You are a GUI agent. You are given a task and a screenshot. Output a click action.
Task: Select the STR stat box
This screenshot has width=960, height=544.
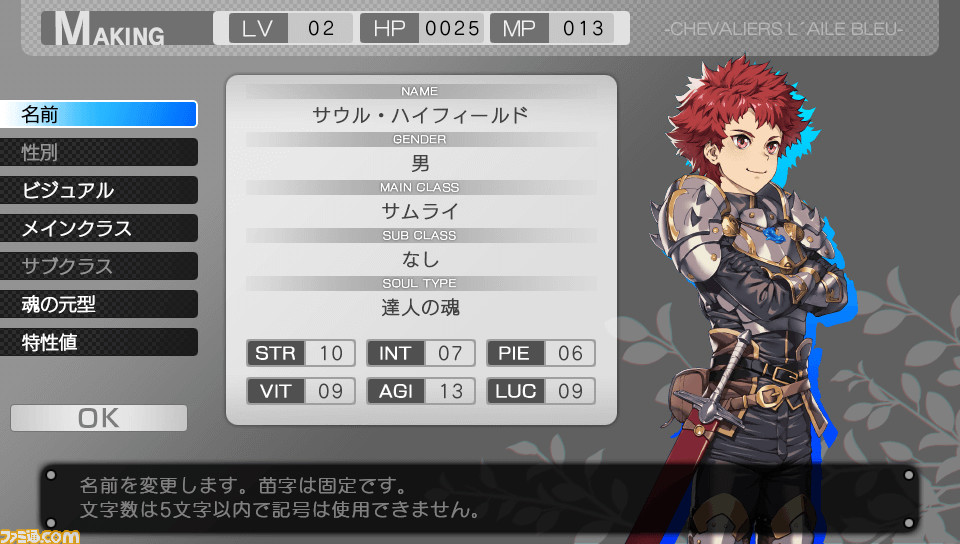[x=301, y=353]
